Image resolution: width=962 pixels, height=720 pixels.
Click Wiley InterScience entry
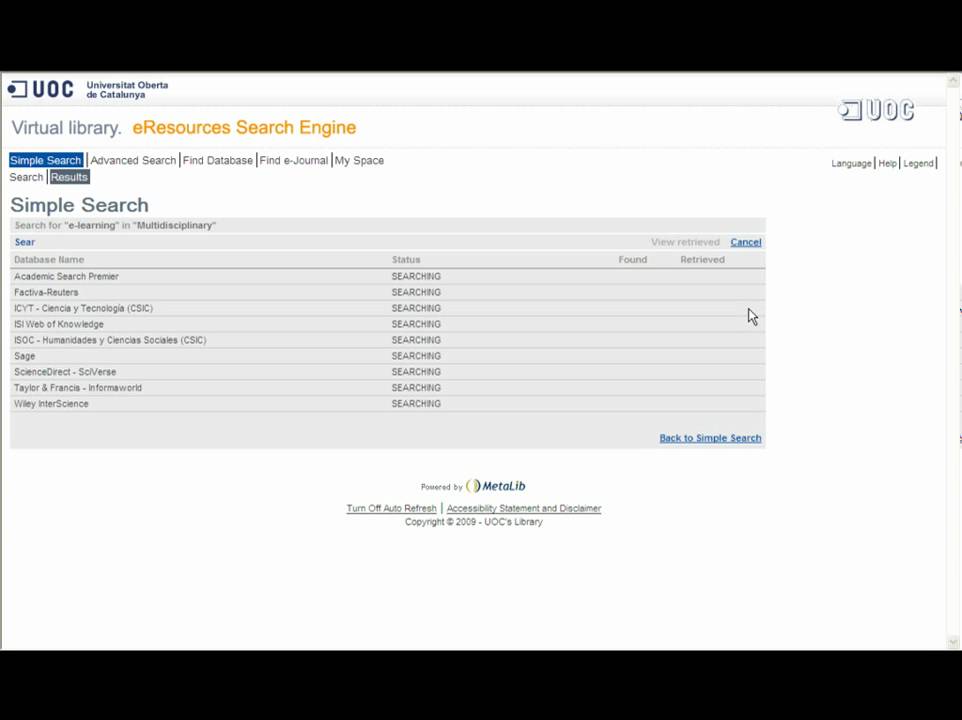[52, 404]
